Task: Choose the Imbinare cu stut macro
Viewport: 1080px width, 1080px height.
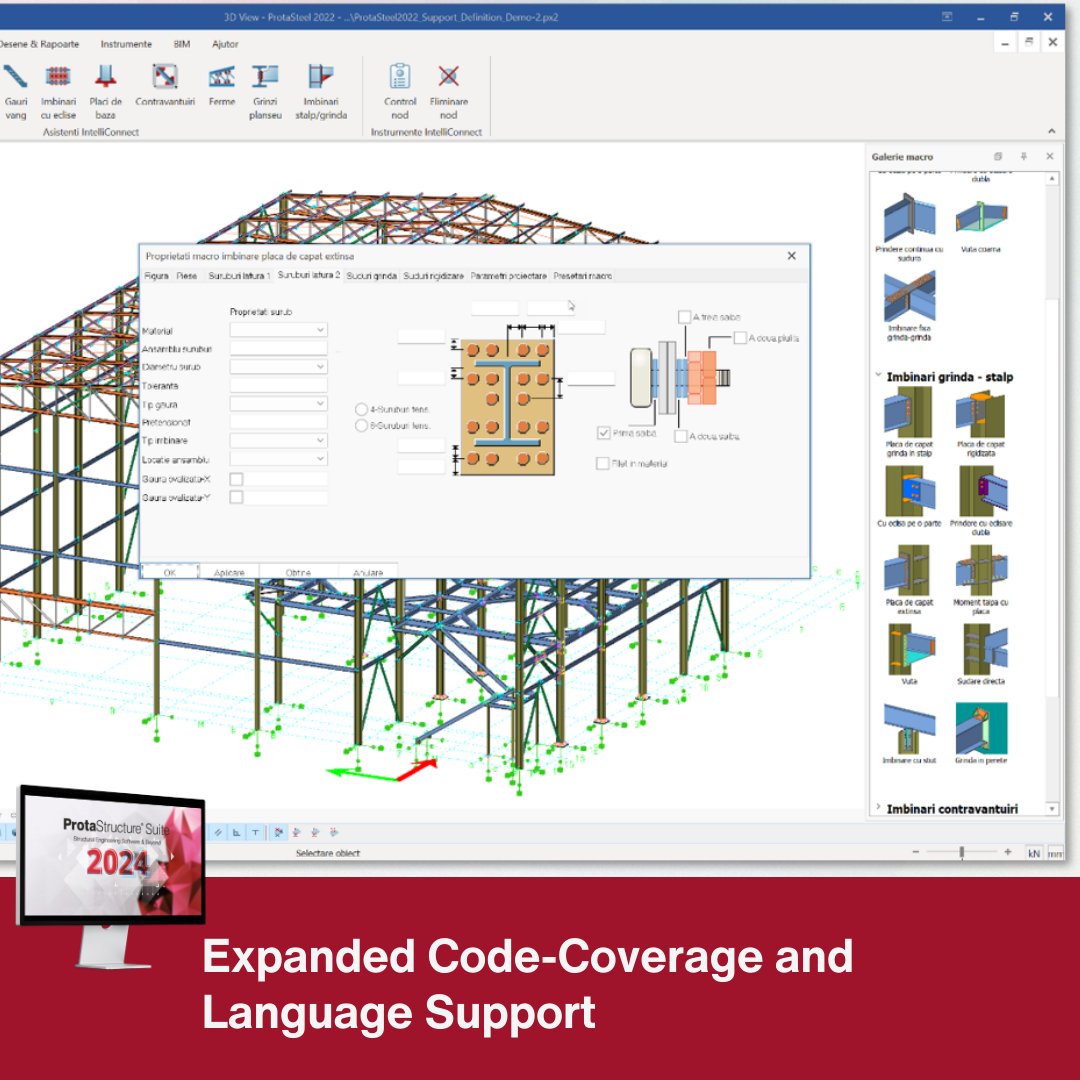Action: point(909,734)
